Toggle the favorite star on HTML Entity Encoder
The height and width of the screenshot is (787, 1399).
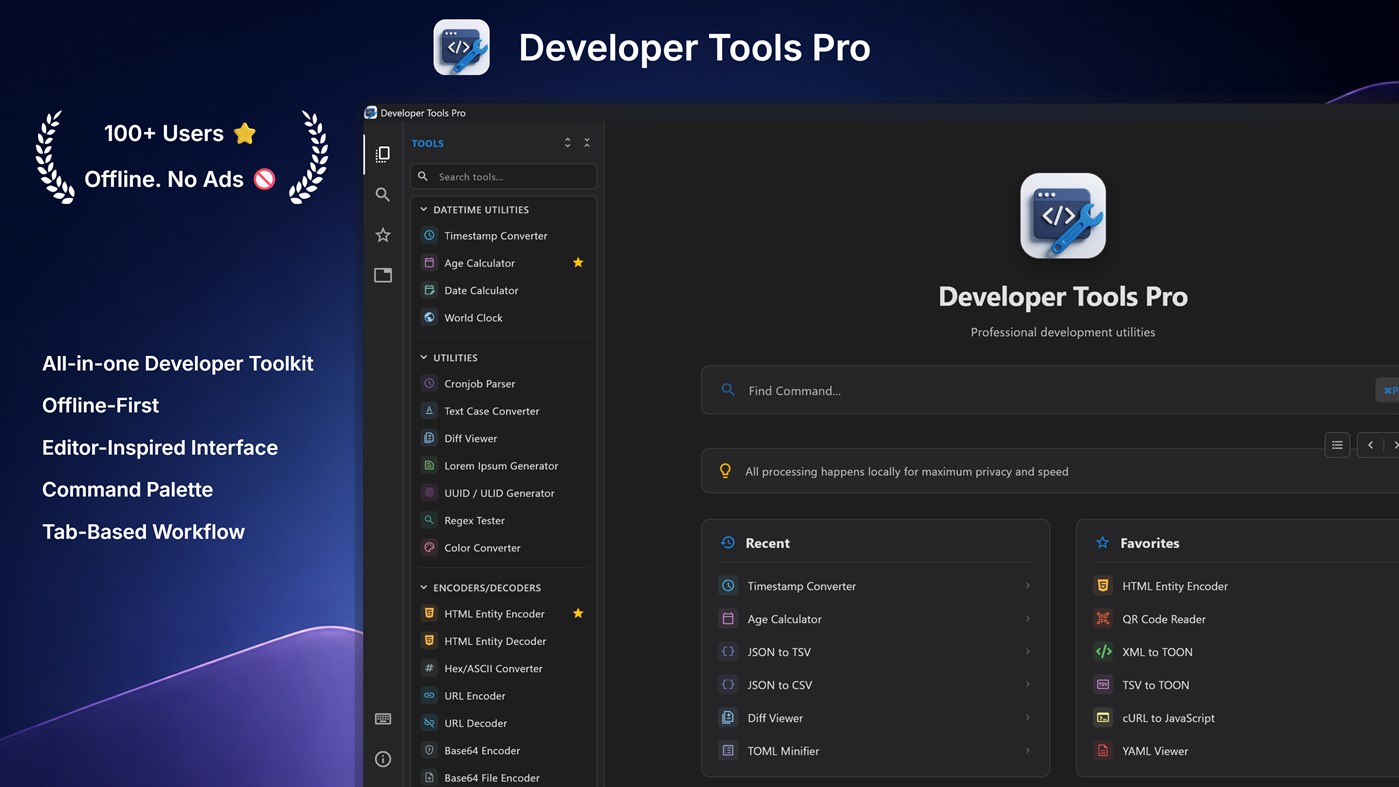click(x=577, y=613)
